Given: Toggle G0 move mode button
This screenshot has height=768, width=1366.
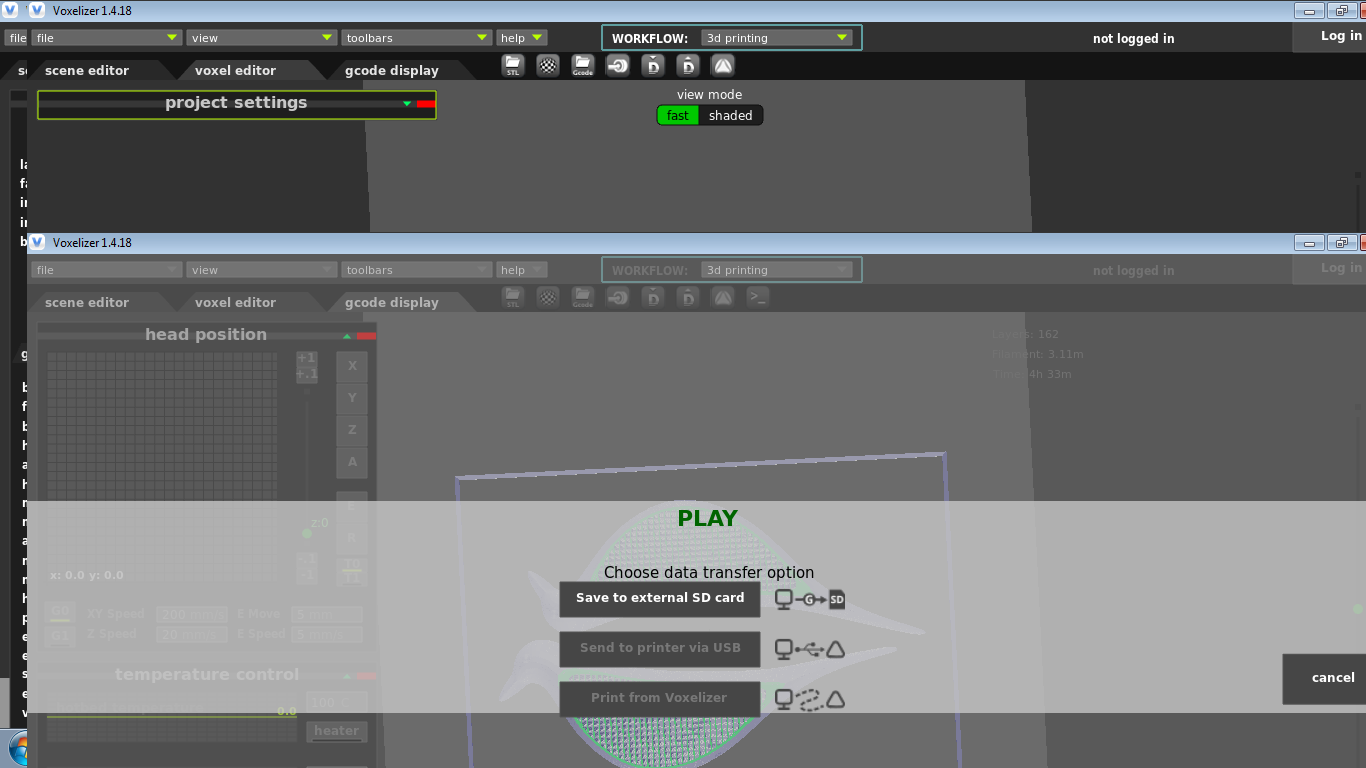Looking at the screenshot, I should coord(60,612).
